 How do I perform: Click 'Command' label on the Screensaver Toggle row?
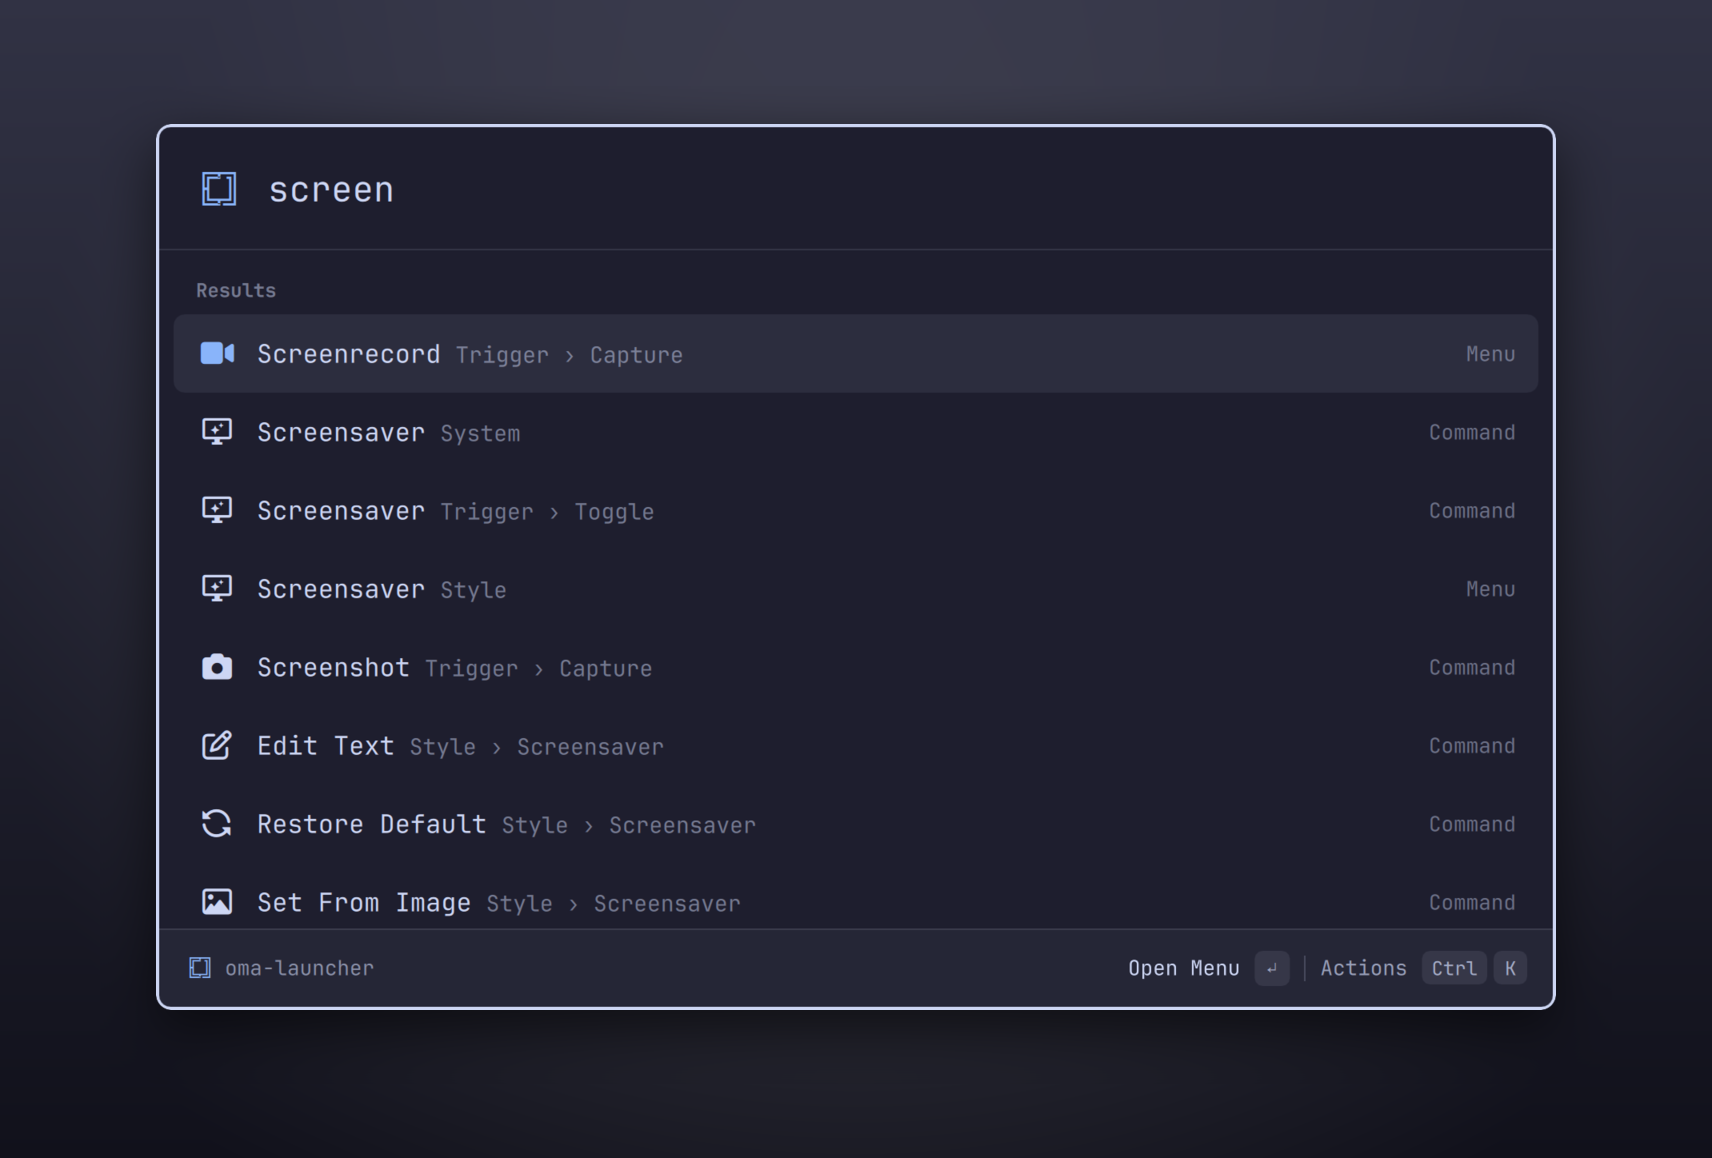coord(1472,511)
